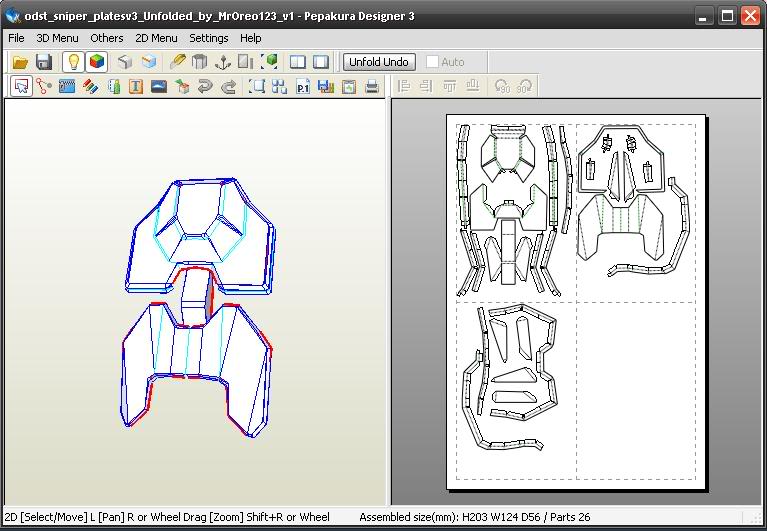
Task: Click the green cube fit-to-view icon
Action: [270, 62]
